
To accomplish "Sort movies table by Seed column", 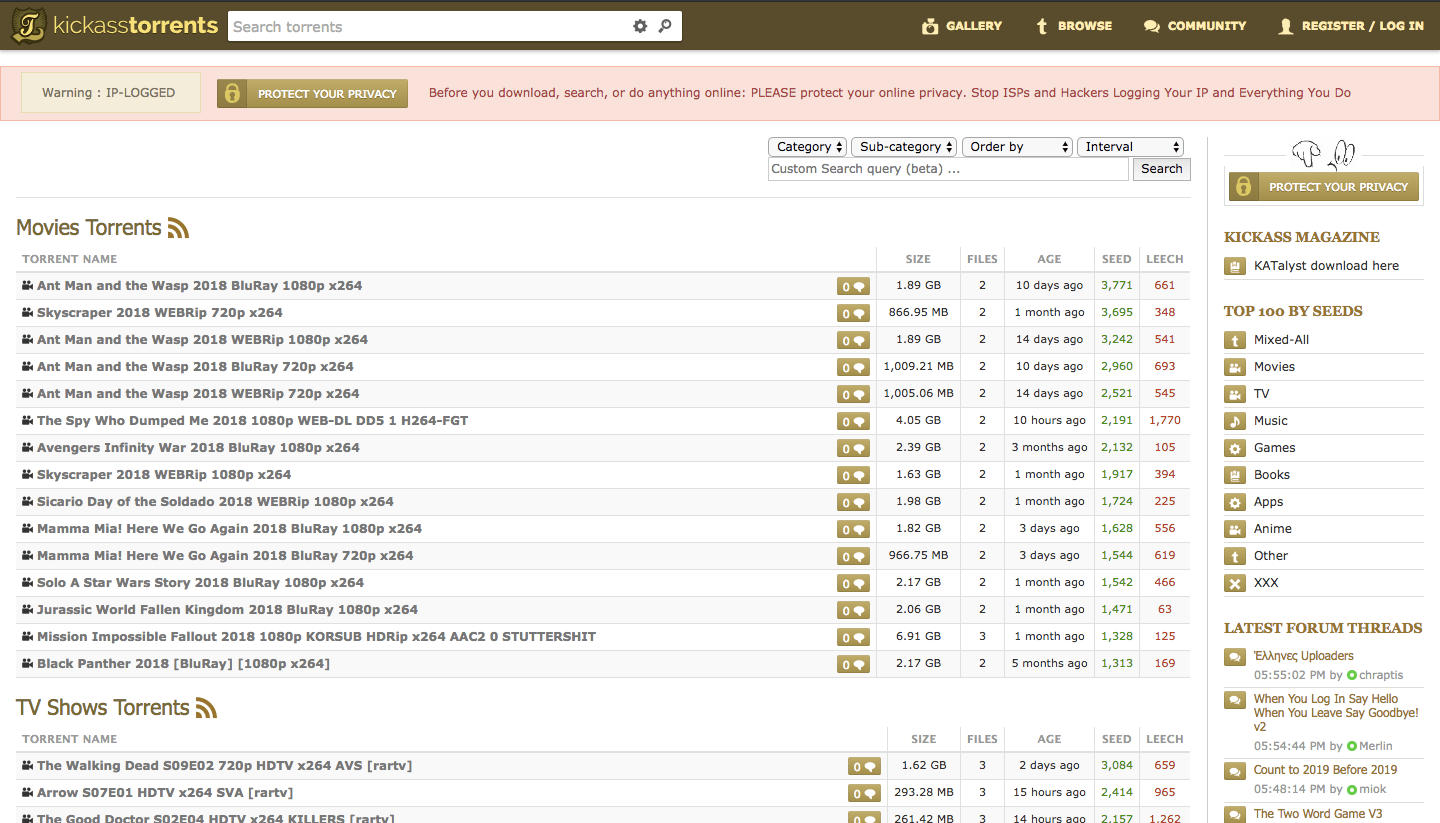I will 1116,259.
